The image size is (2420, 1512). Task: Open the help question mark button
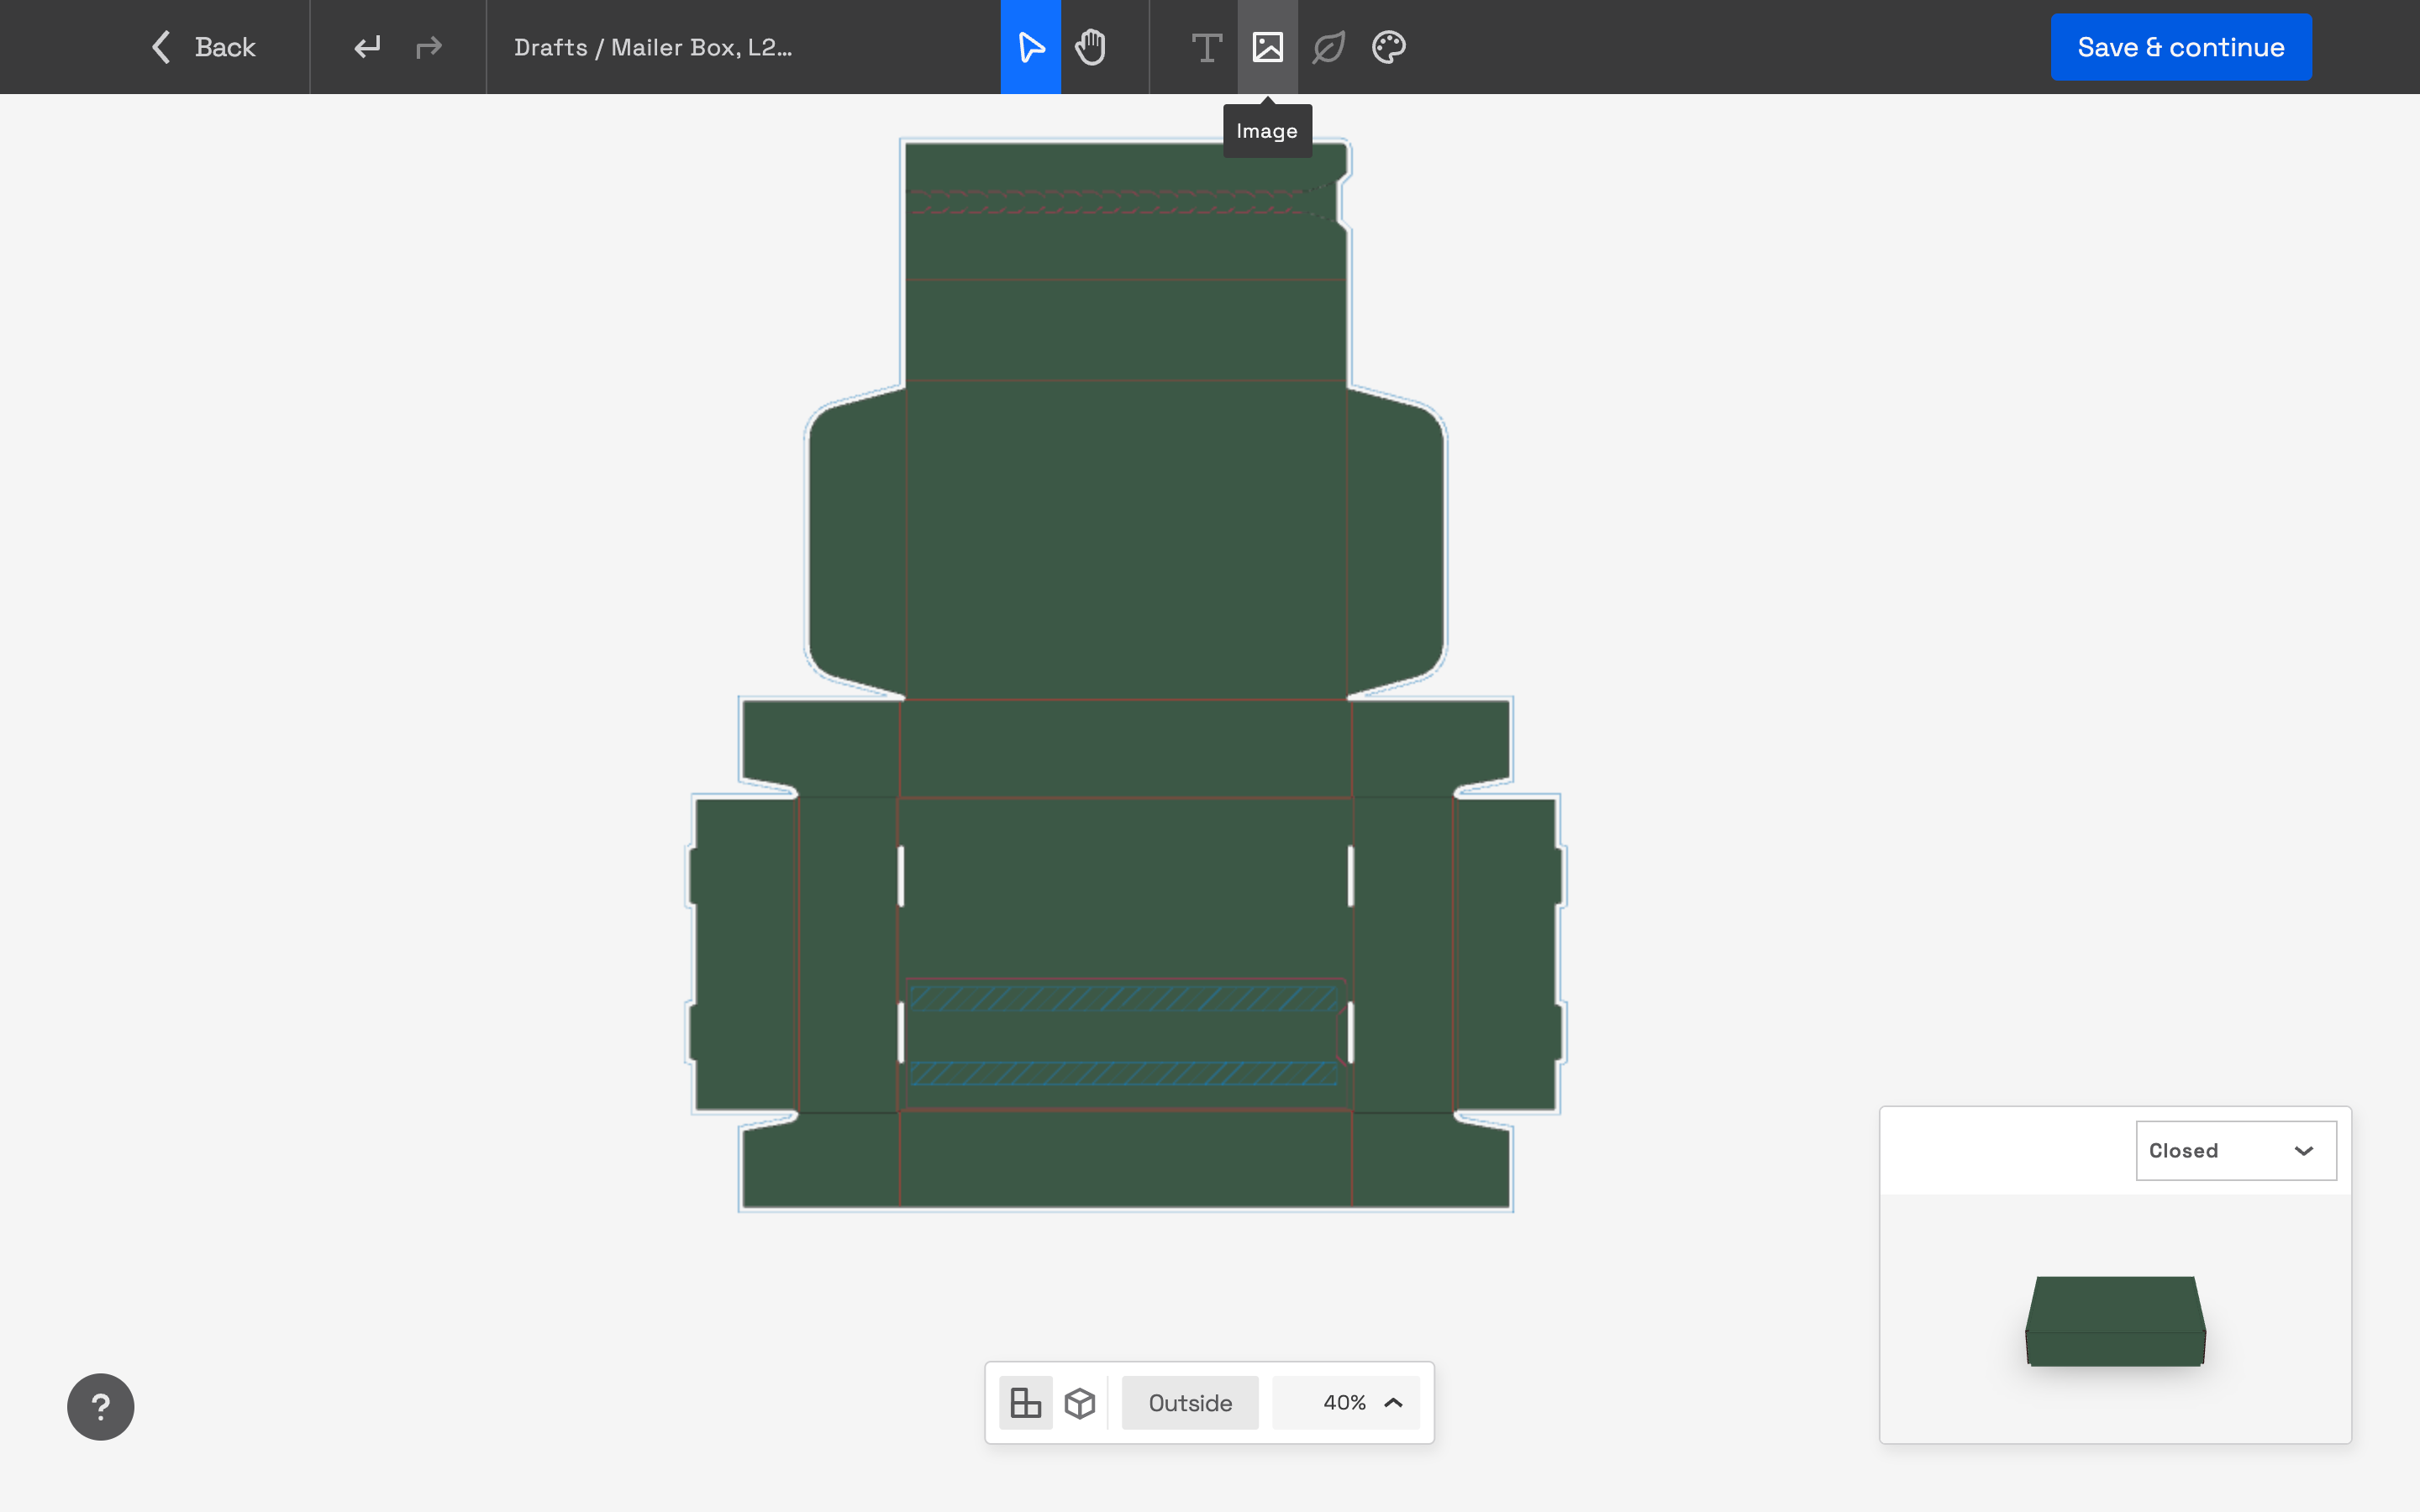(x=100, y=1406)
